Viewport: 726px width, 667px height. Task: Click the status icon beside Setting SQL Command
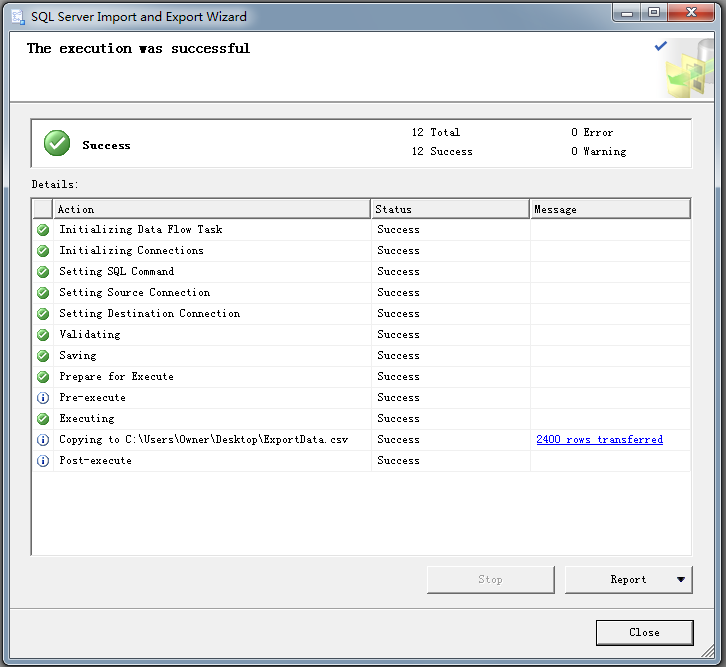(x=43, y=272)
